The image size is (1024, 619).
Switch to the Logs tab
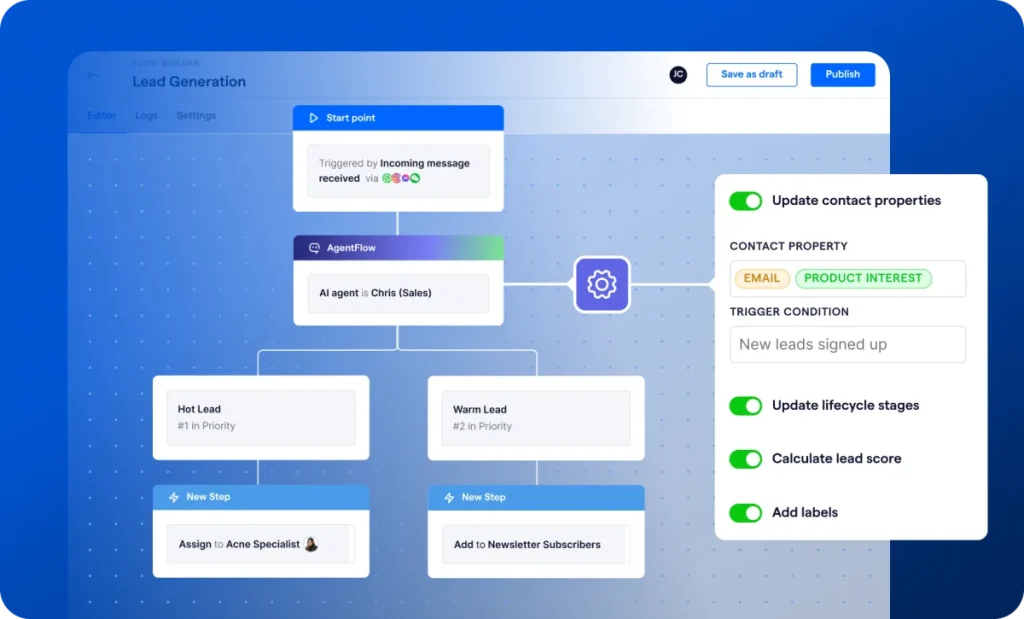[x=146, y=116]
